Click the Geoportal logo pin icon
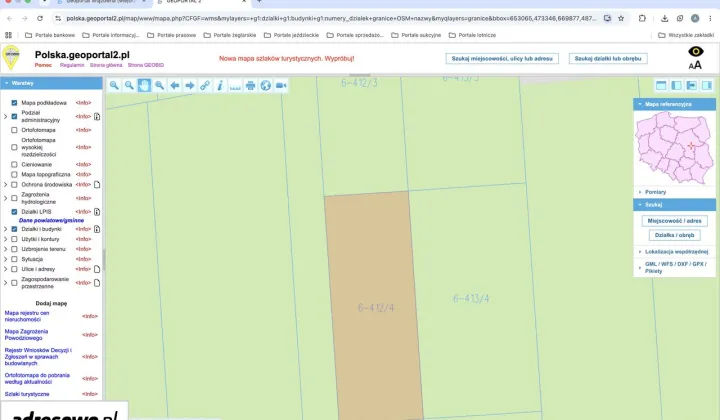Image resolution: width=720 pixels, height=420 pixels. (x=11, y=58)
